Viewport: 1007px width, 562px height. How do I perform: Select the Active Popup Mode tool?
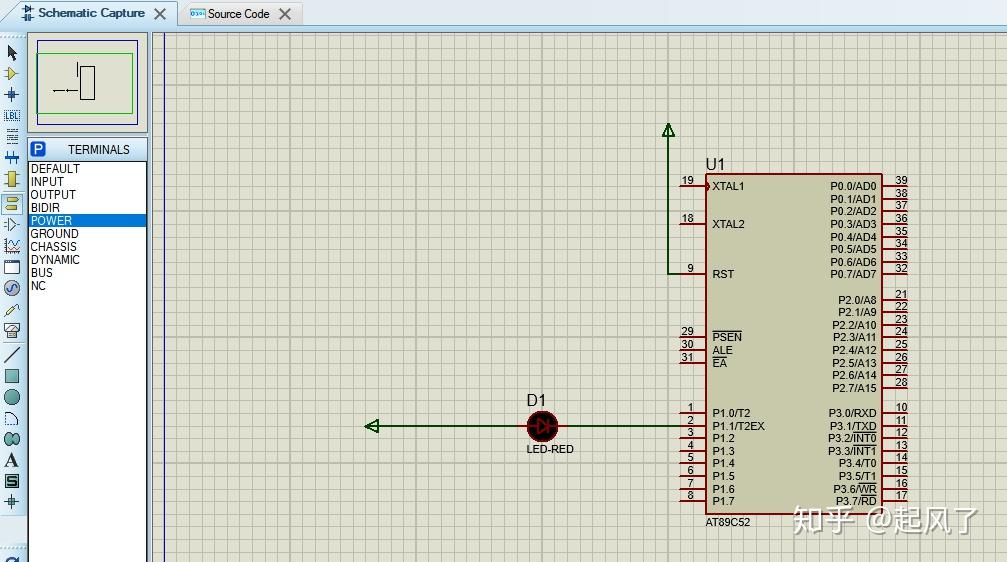point(12,267)
